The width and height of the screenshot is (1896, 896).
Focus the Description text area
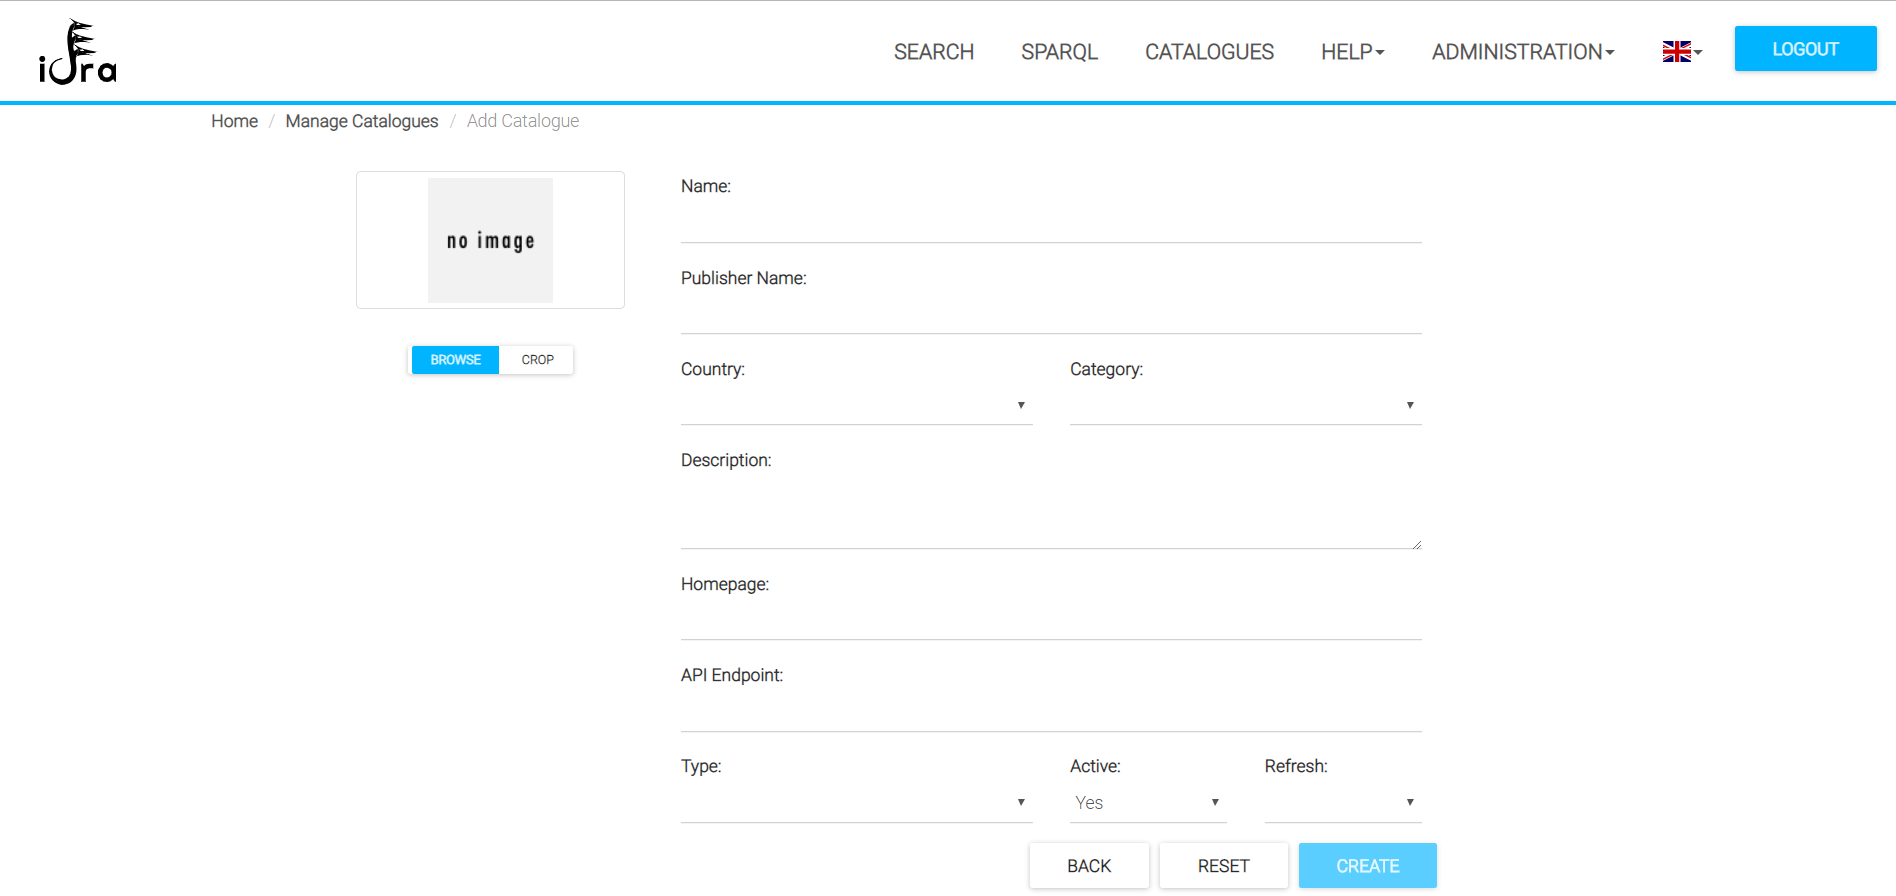point(1051,514)
